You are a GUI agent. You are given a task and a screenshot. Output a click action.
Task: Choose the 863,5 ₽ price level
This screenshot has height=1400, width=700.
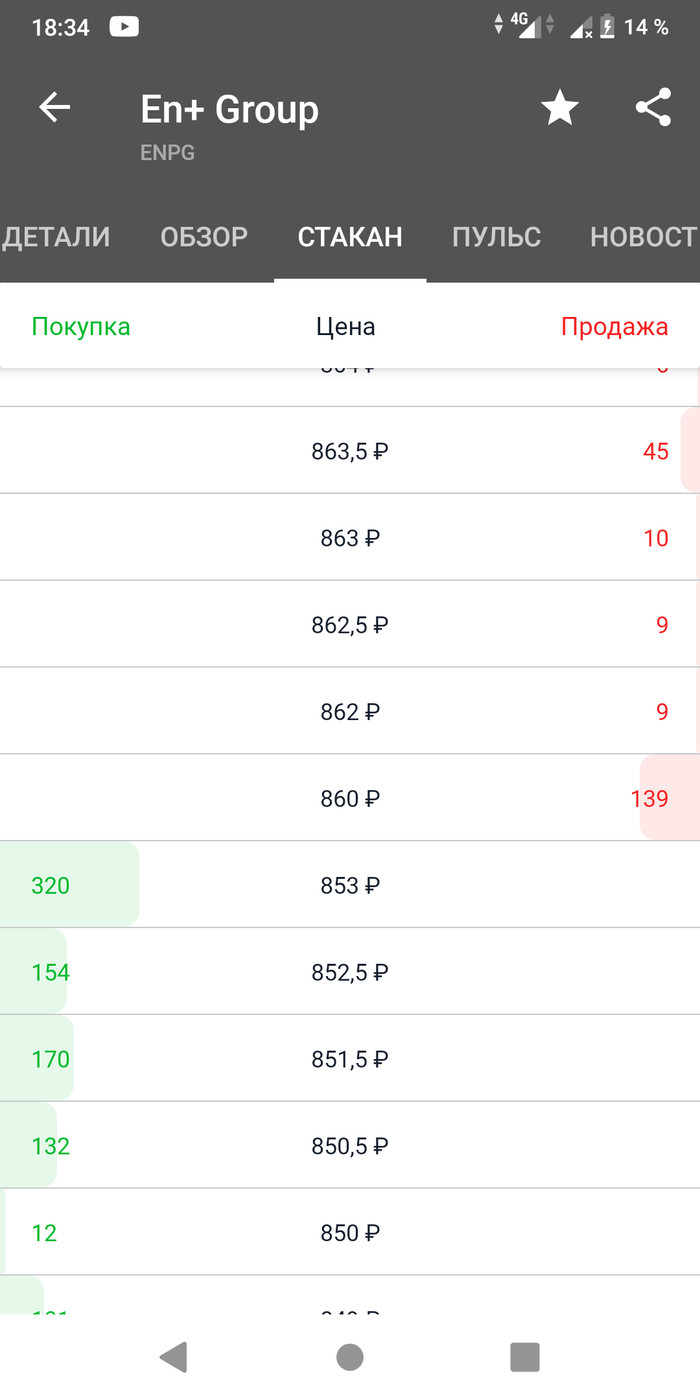click(x=350, y=451)
